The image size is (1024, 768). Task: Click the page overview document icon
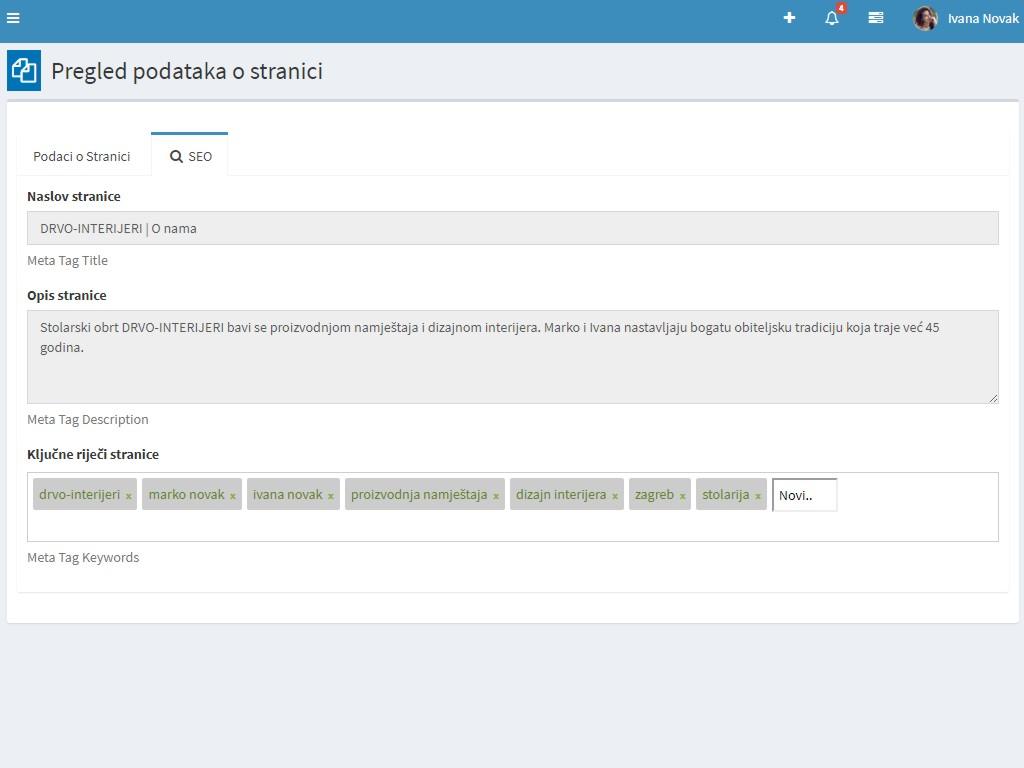pyautogui.click(x=24, y=71)
